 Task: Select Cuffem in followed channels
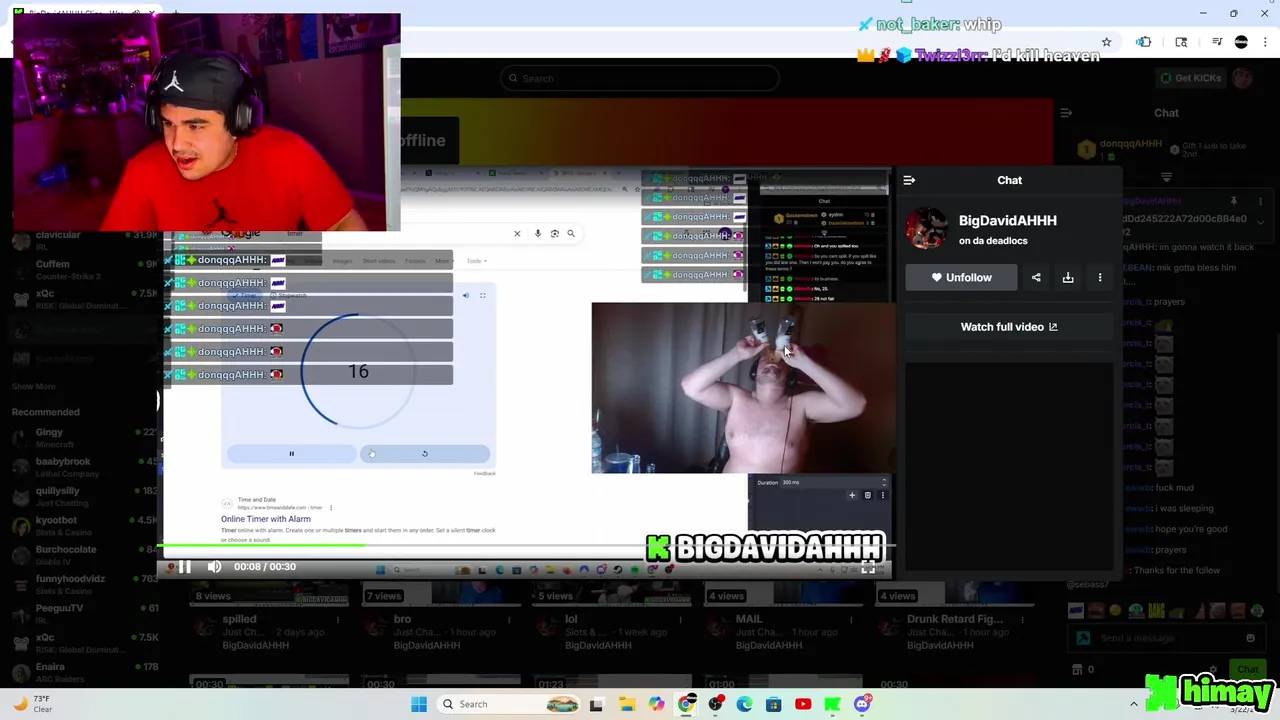(82, 269)
